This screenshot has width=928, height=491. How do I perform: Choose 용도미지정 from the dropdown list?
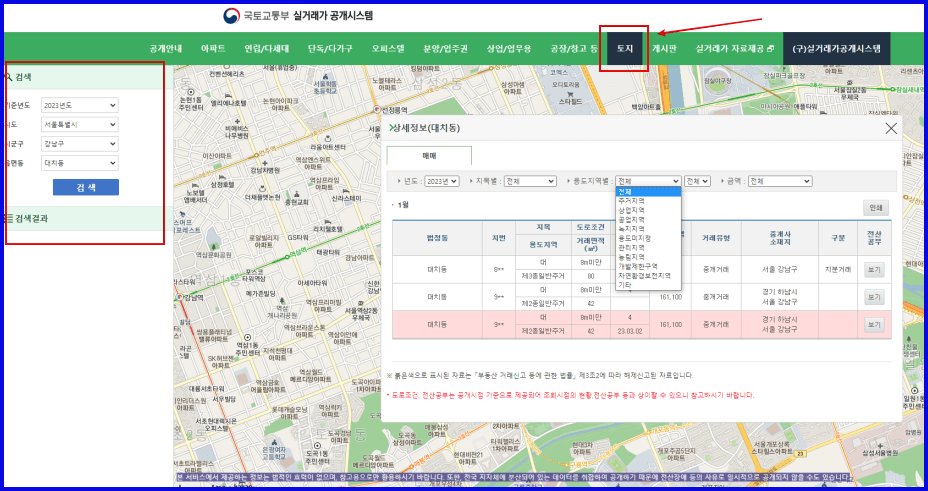(649, 238)
